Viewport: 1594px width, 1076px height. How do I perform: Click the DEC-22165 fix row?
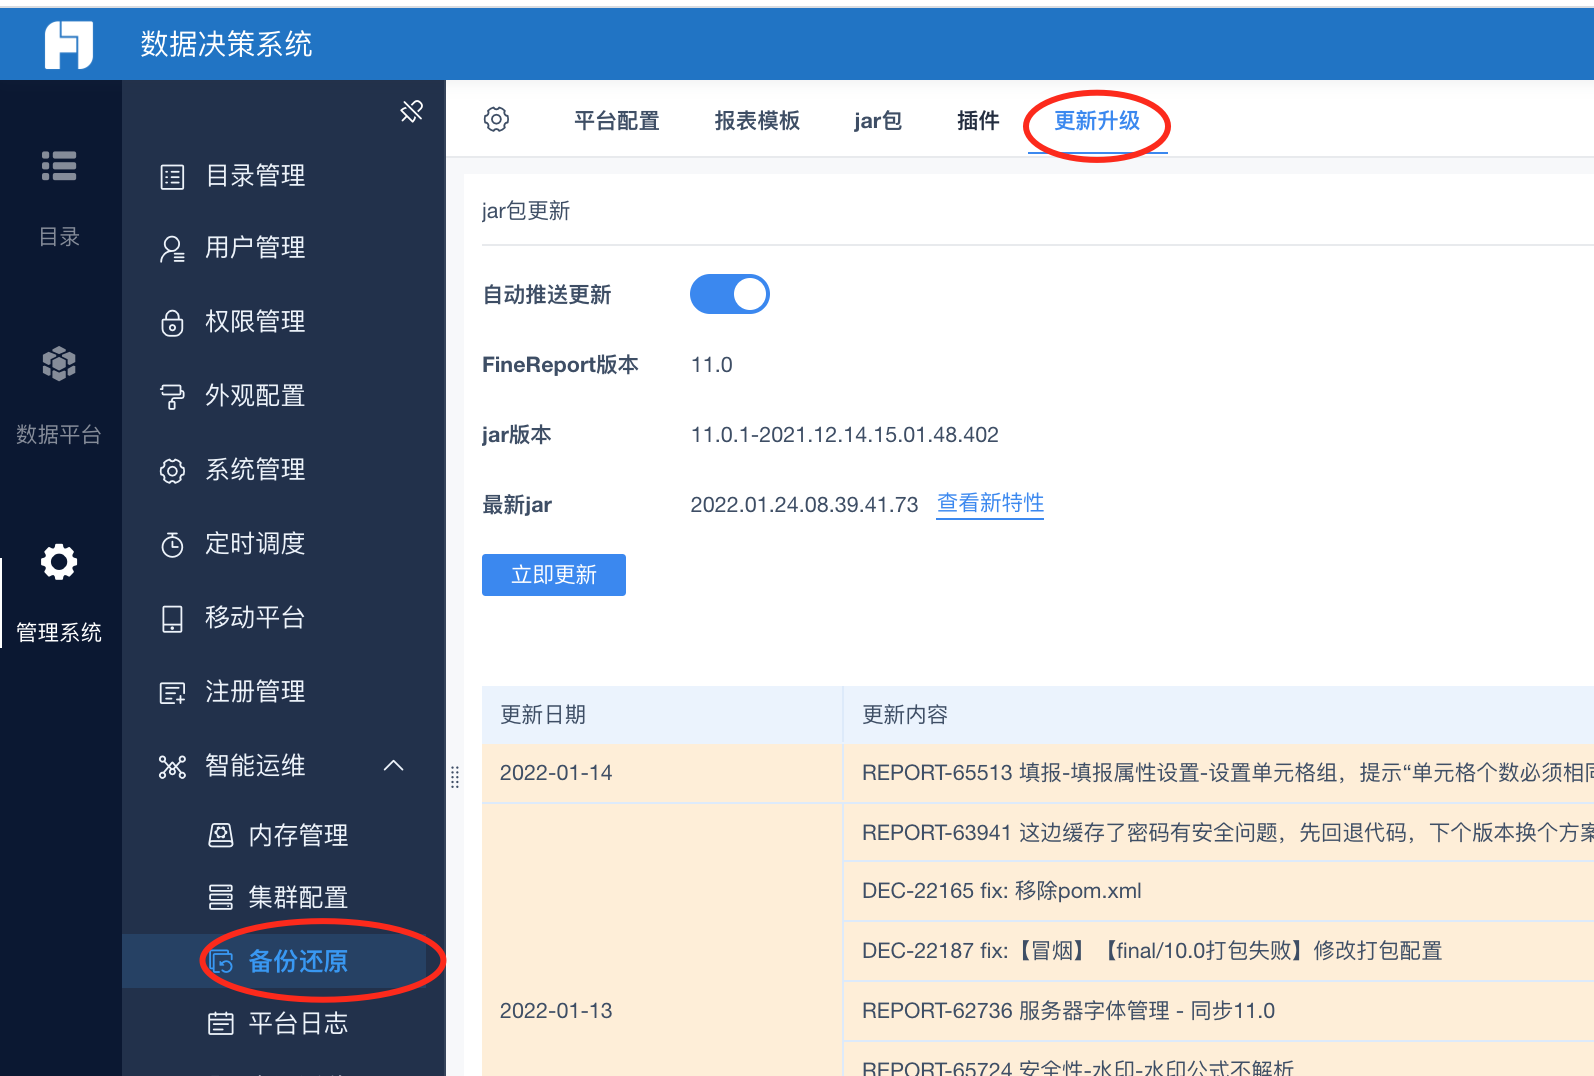1218,891
